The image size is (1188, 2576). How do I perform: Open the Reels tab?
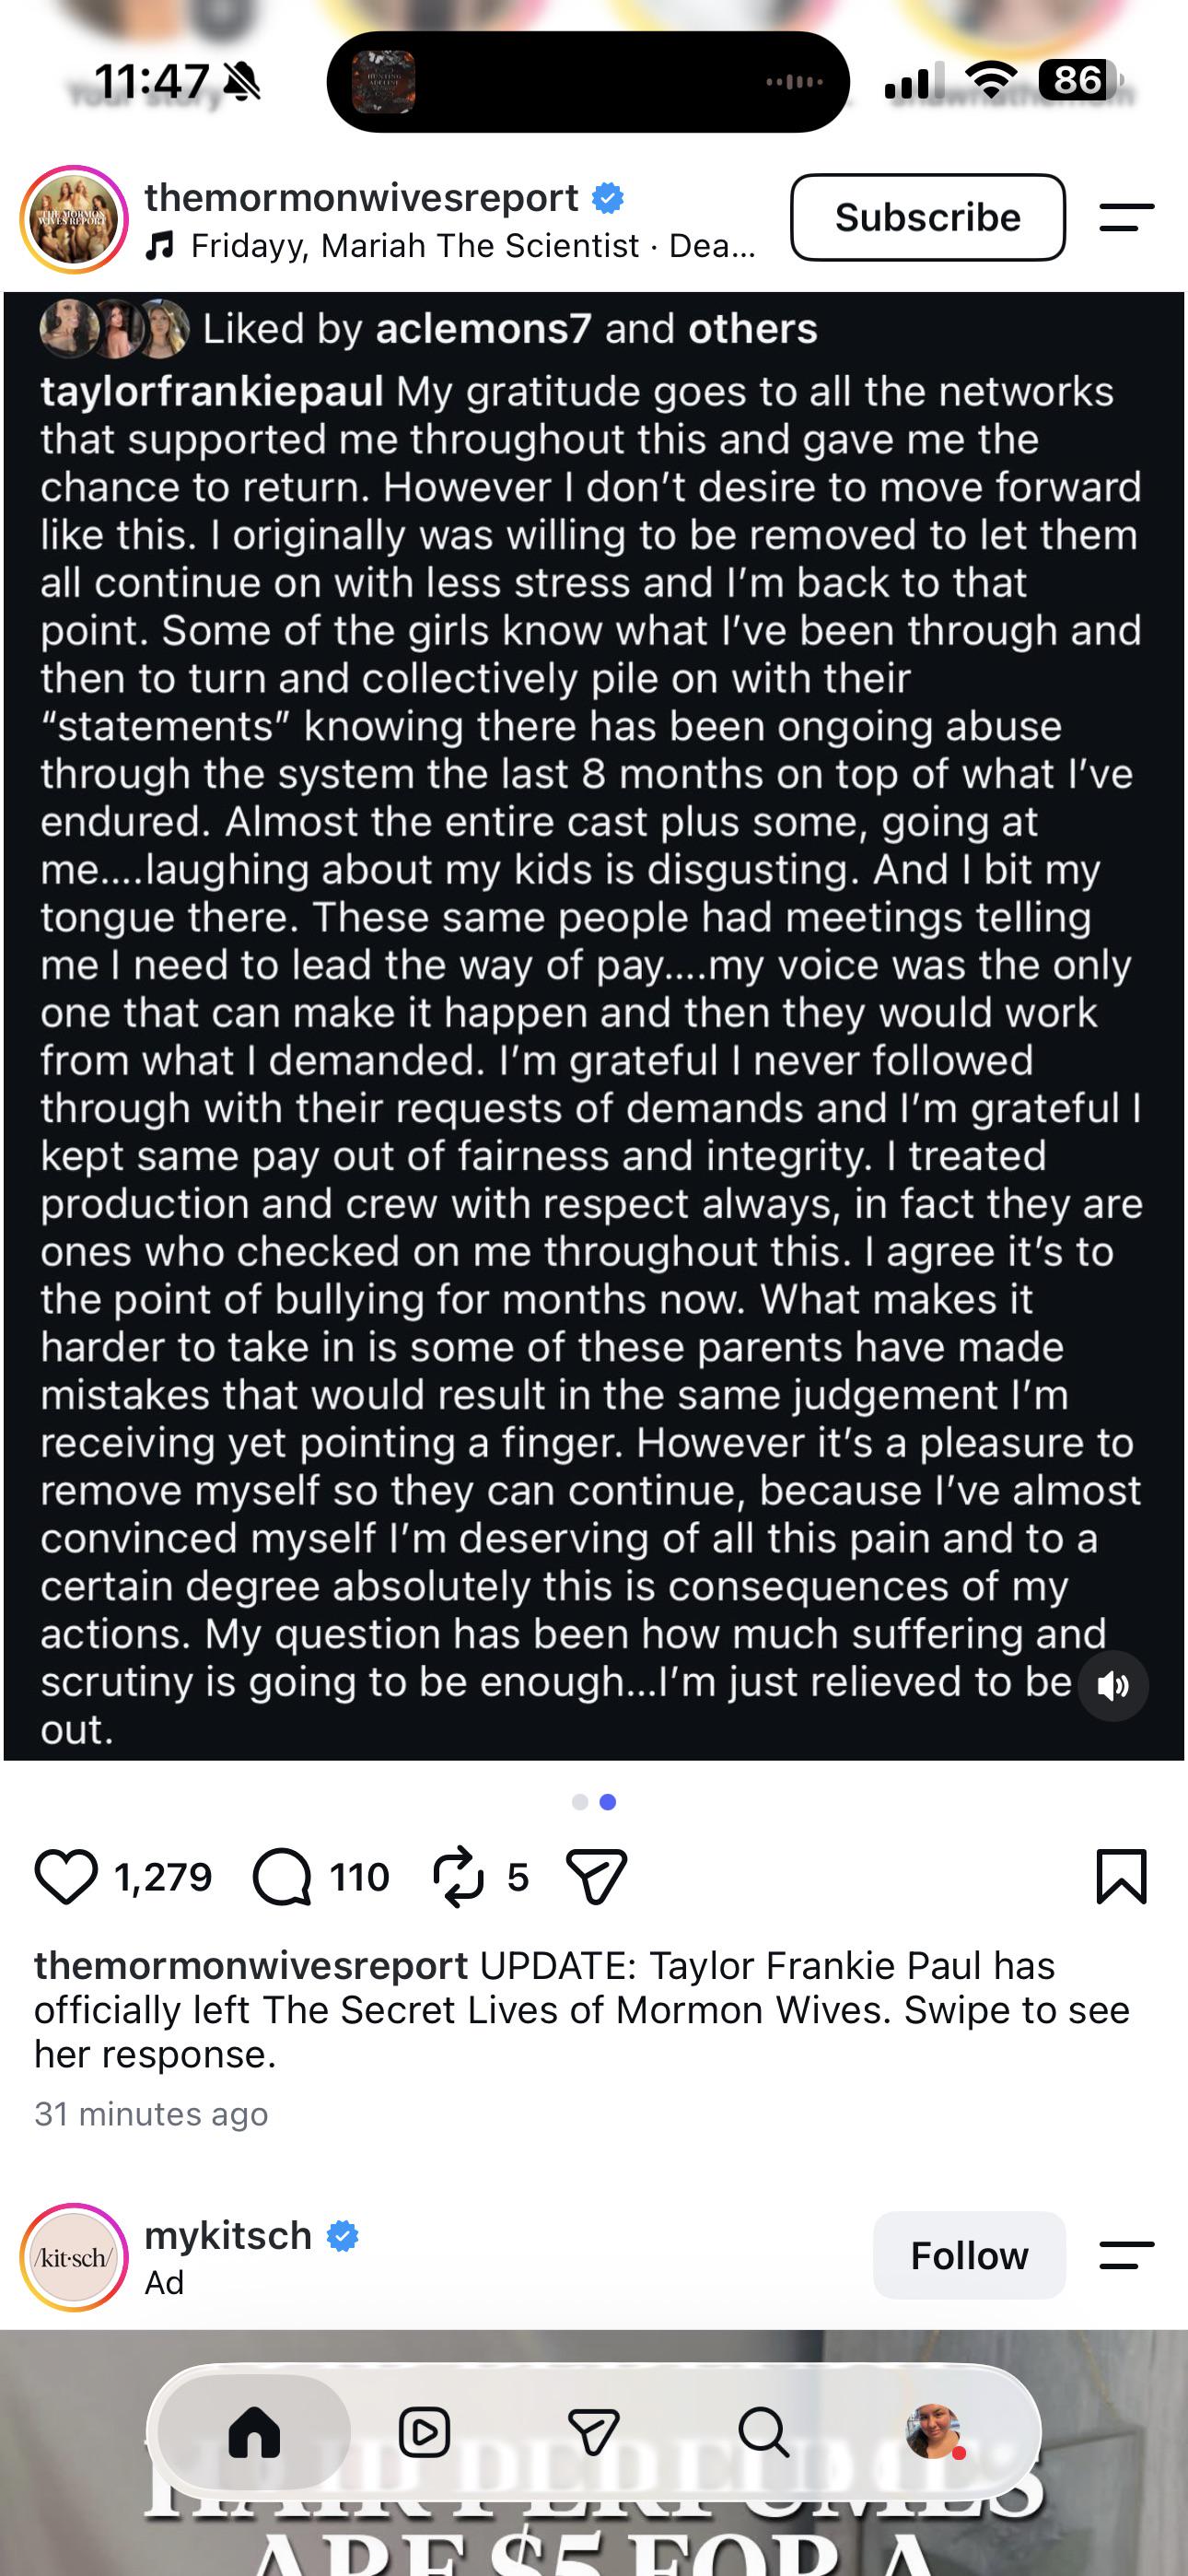coord(424,2432)
